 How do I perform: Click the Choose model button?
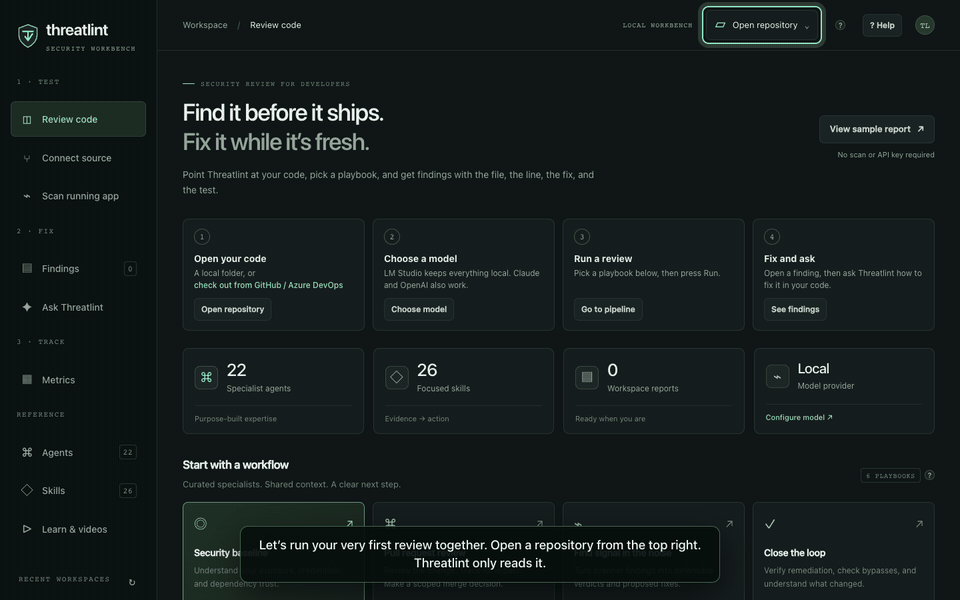click(419, 309)
